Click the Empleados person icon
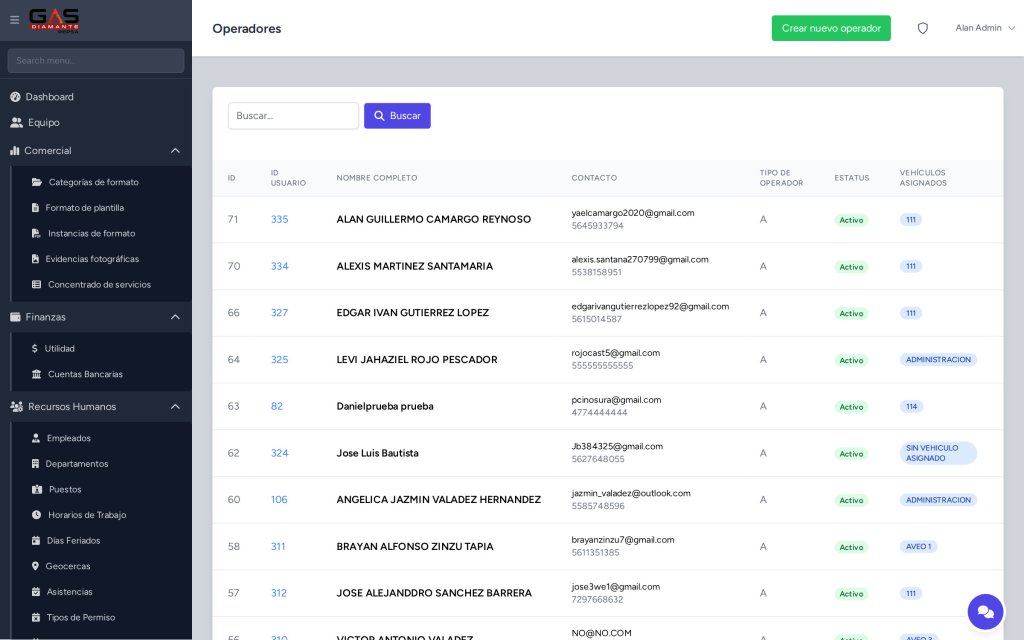 pyautogui.click(x=35, y=438)
